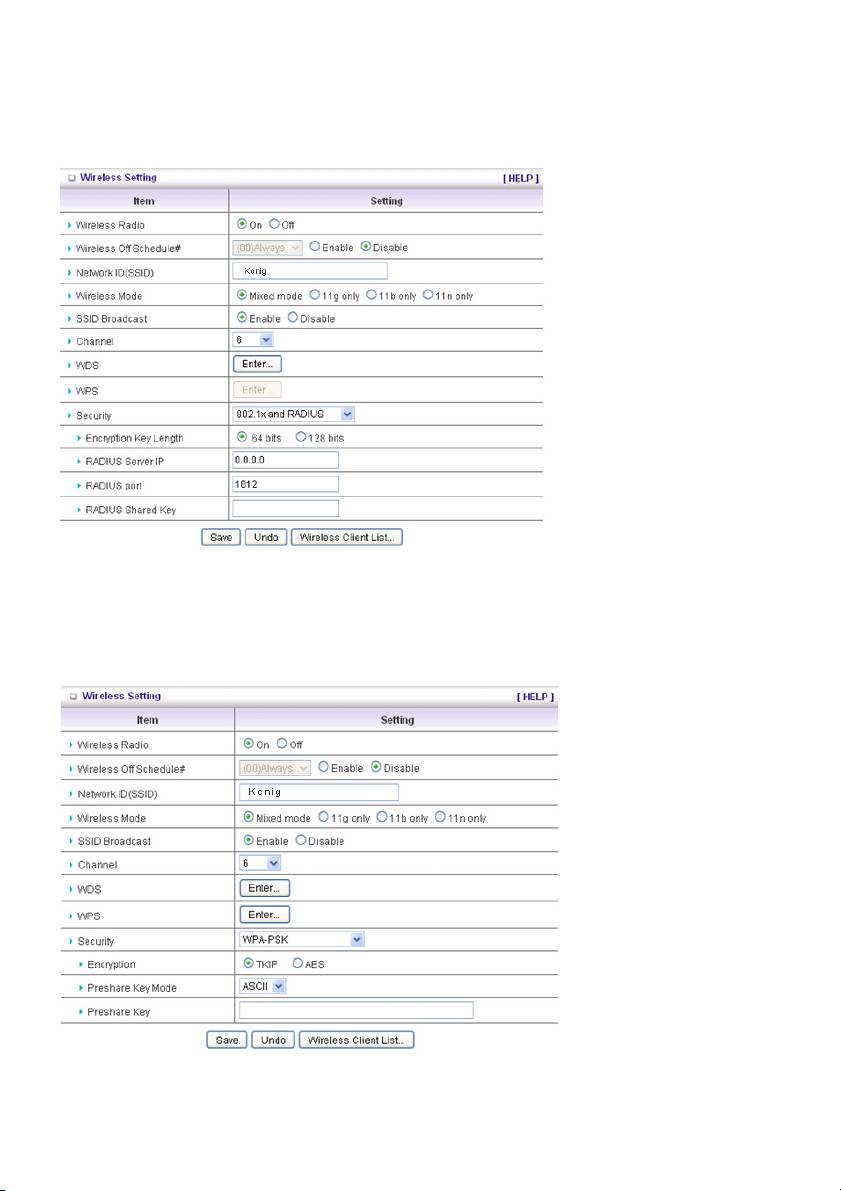Click the RADIUS Server IP field
The height and width of the screenshot is (1191, 841).
pos(285,460)
